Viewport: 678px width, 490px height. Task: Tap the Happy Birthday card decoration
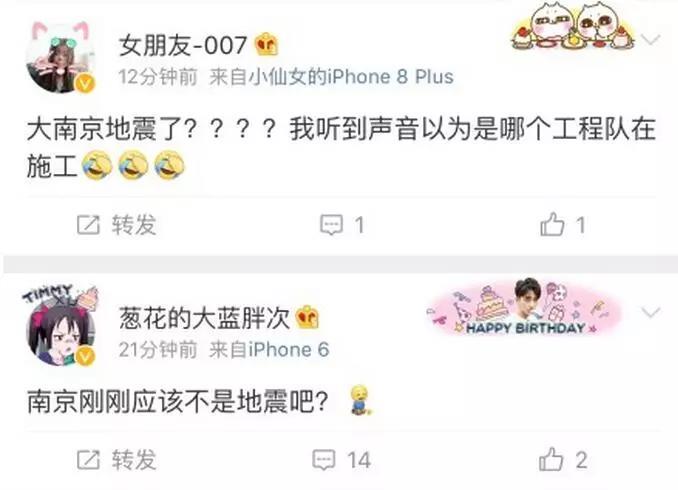pyautogui.click(x=524, y=308)
